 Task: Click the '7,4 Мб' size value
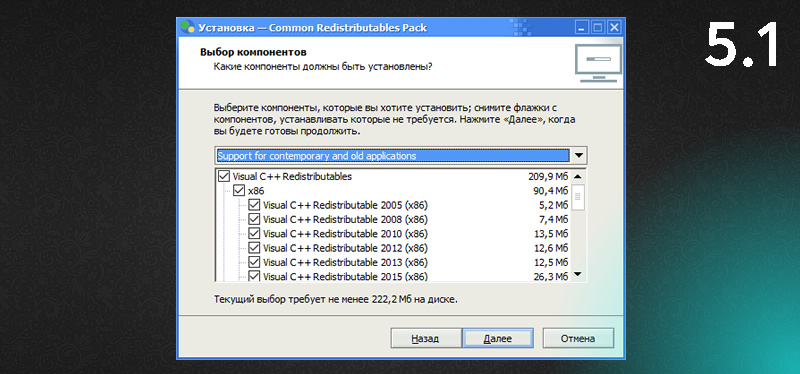[553, 220]
